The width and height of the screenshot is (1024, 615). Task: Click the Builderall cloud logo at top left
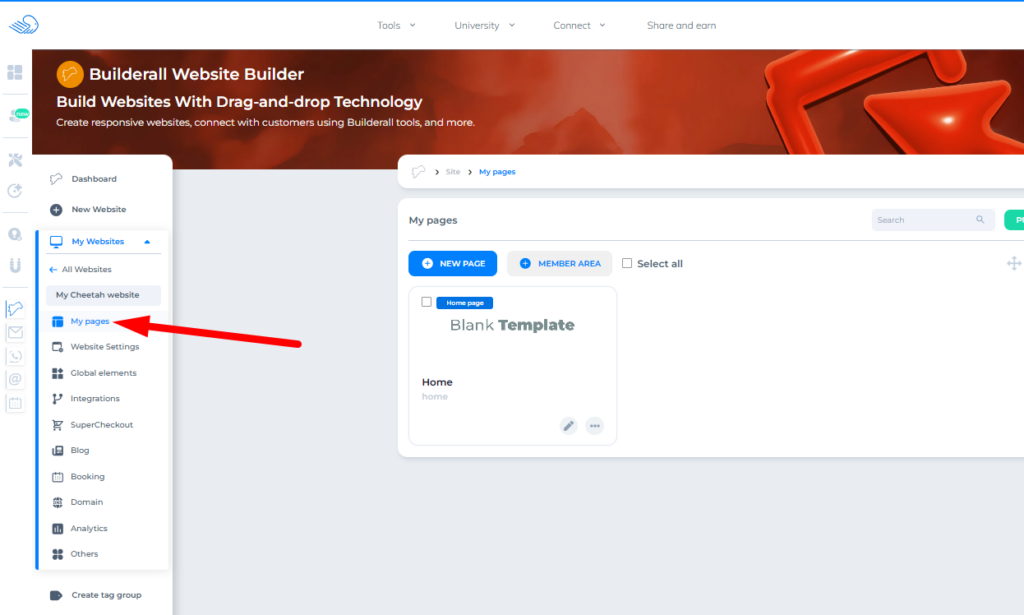23,24
